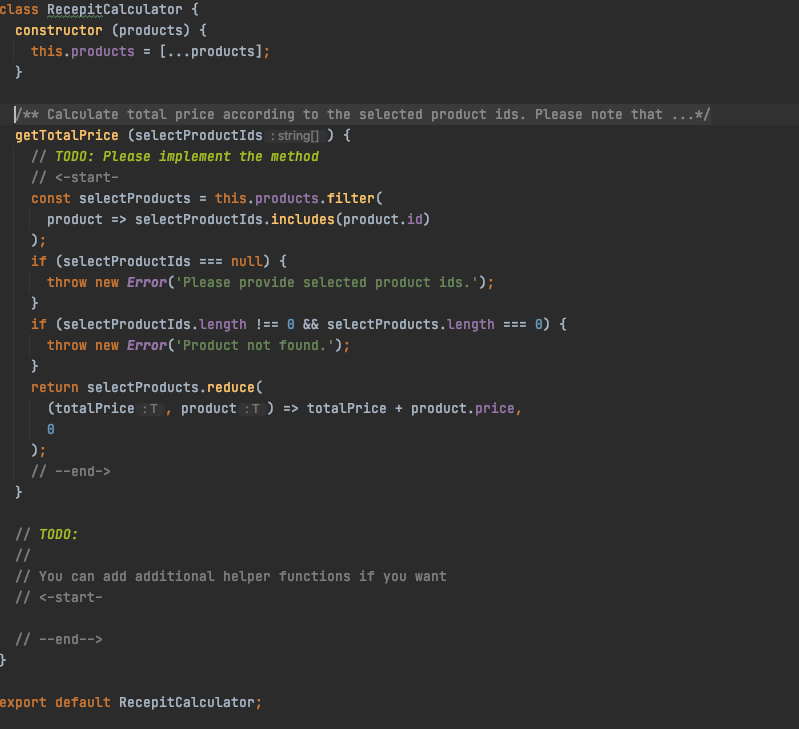The height and width of the screenshot is (729, 799).
Task: Click the '+' operator in totalPrice + product.price
Action: [x=398, y=409]
